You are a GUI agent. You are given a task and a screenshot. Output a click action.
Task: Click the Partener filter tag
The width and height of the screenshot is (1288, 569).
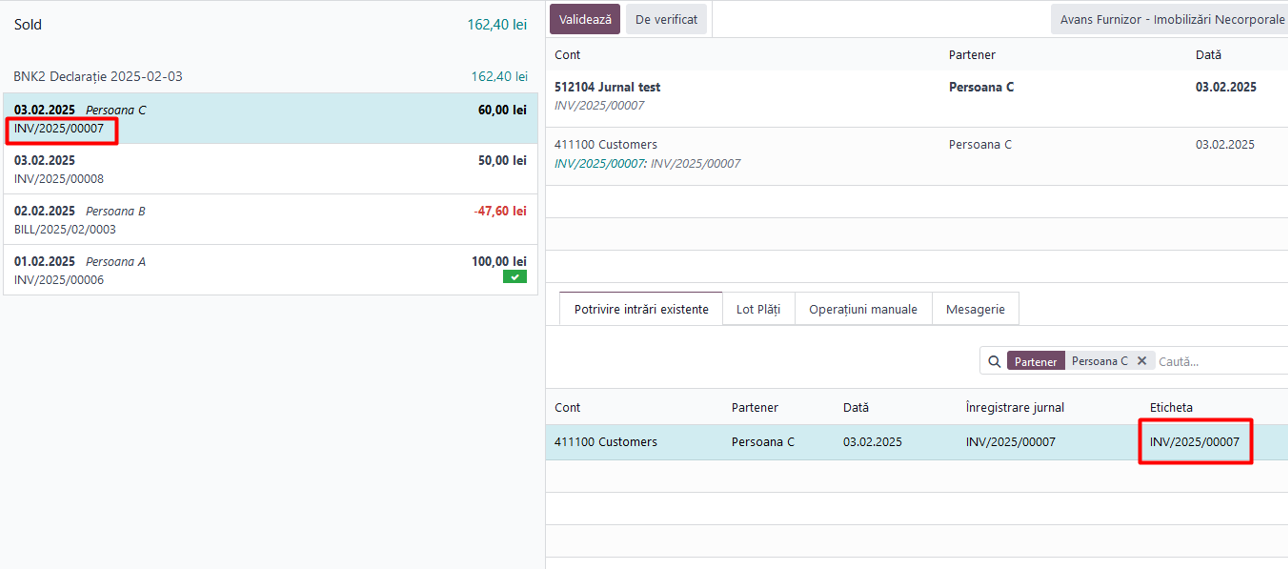tap(1036, 361)
